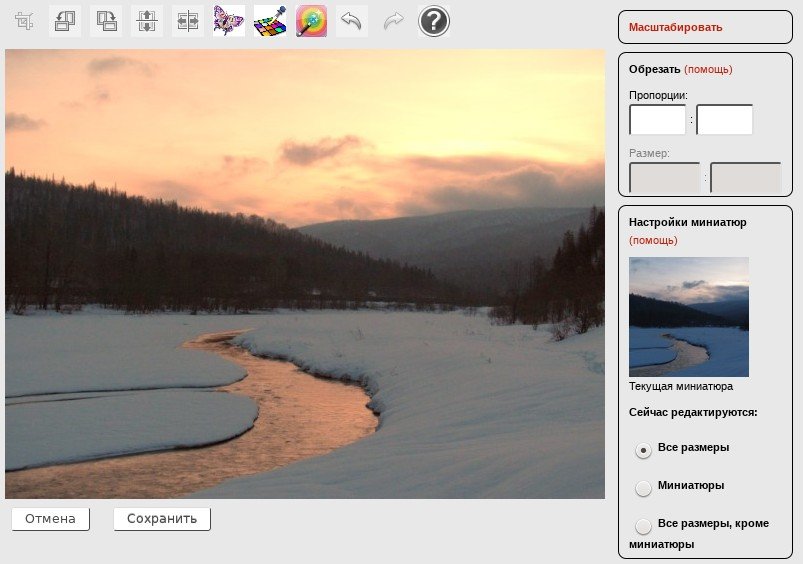Flip image horizontally

[188, 21]
